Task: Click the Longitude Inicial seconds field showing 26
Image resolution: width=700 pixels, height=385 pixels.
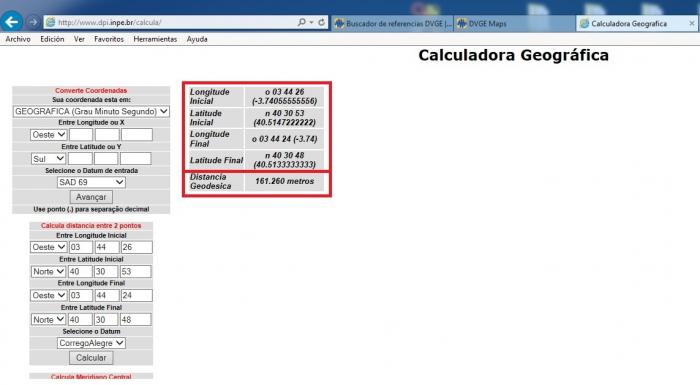Action: pyautogui.click(x=136, y=247)
